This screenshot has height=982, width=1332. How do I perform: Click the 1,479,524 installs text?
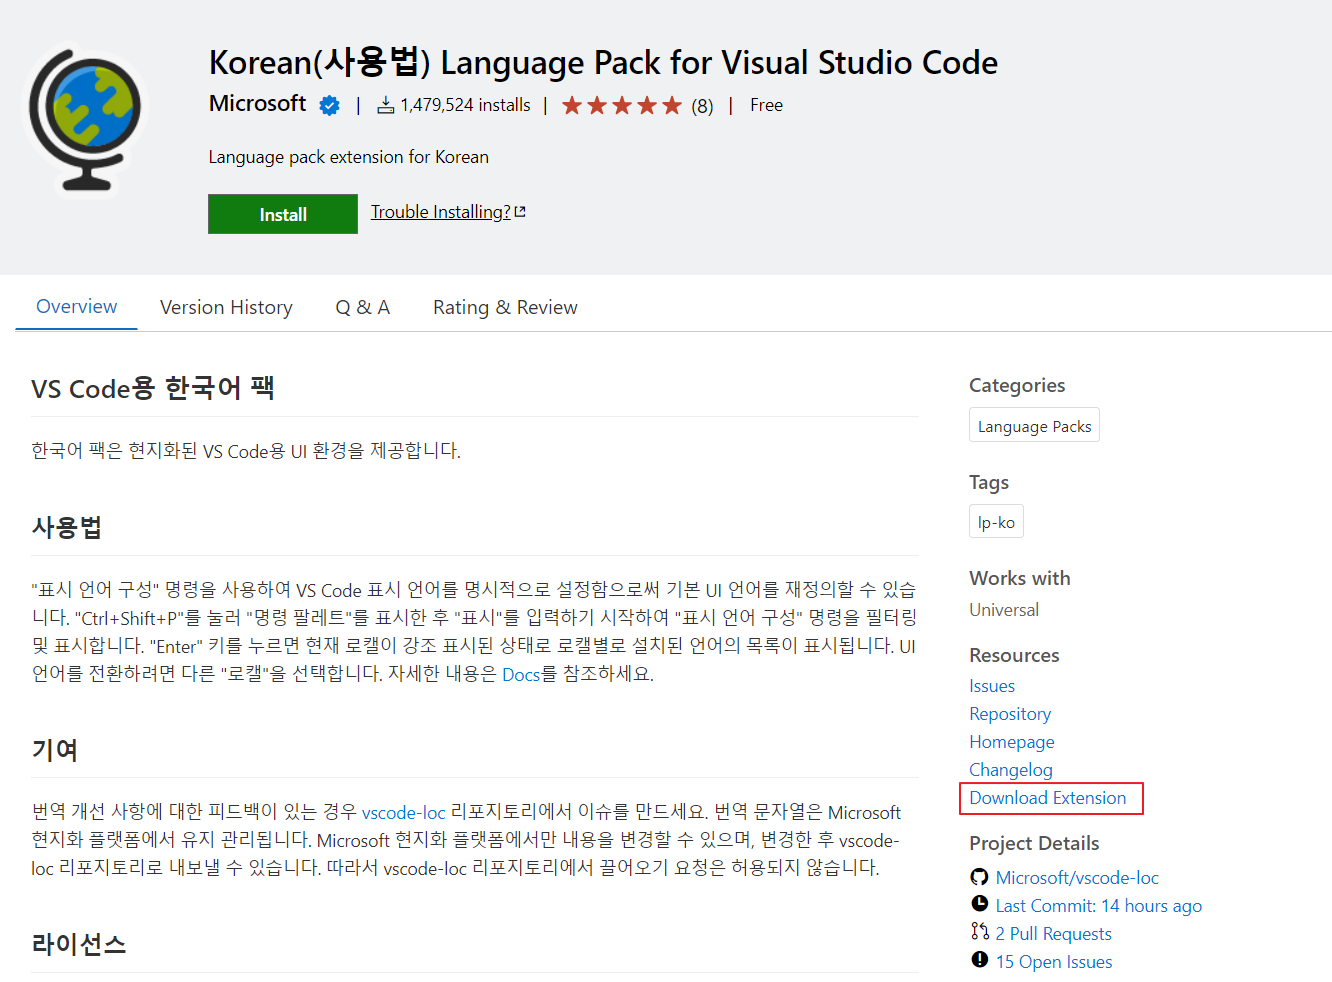(465, 105)
